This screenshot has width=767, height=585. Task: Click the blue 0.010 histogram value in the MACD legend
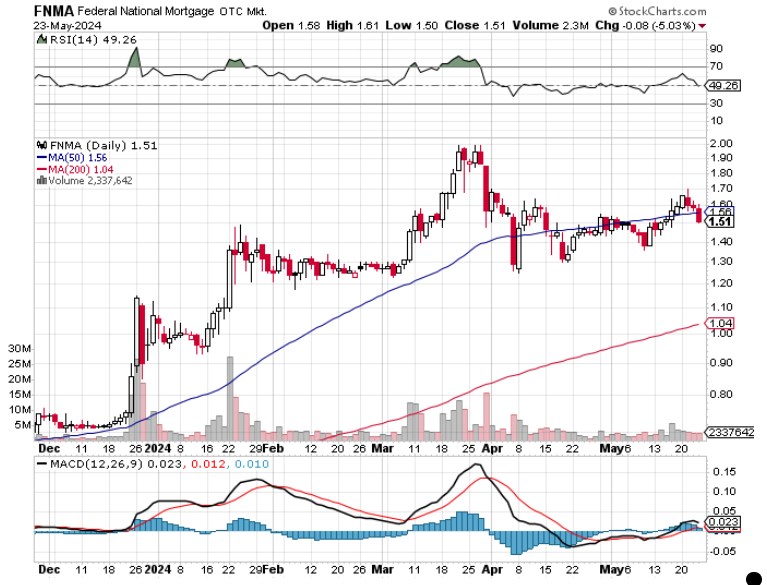pos(251,464)
